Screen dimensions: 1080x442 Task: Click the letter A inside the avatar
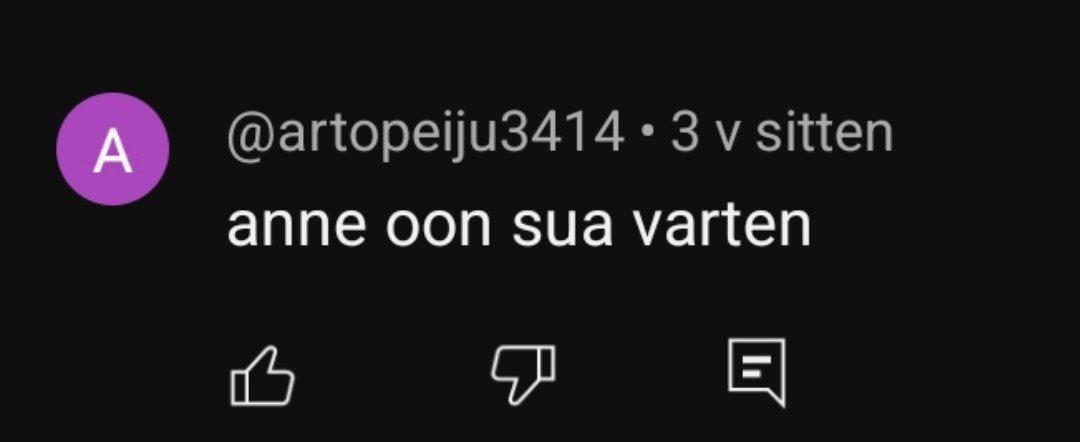tap(112, 152)
